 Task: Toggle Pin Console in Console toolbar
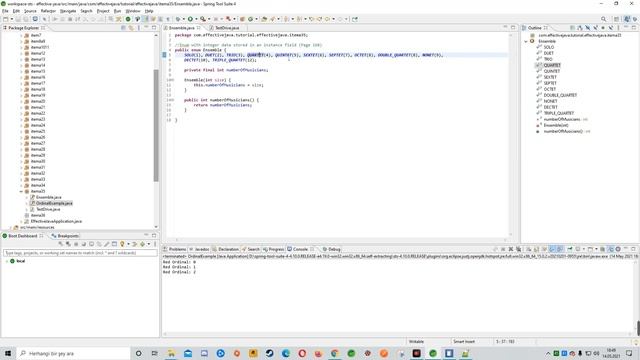(570, 249)
